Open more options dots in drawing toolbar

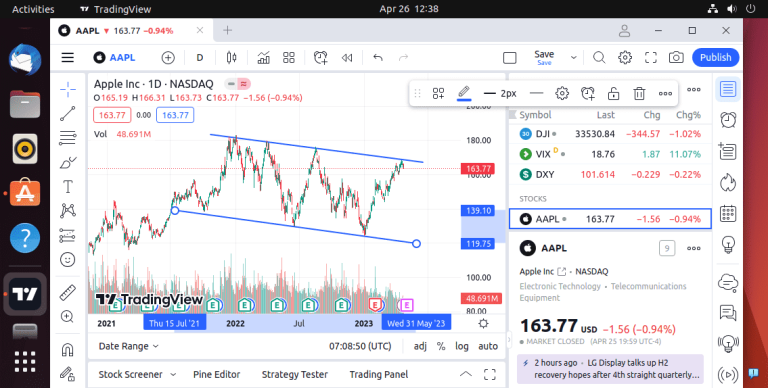(x=665, y=93)
